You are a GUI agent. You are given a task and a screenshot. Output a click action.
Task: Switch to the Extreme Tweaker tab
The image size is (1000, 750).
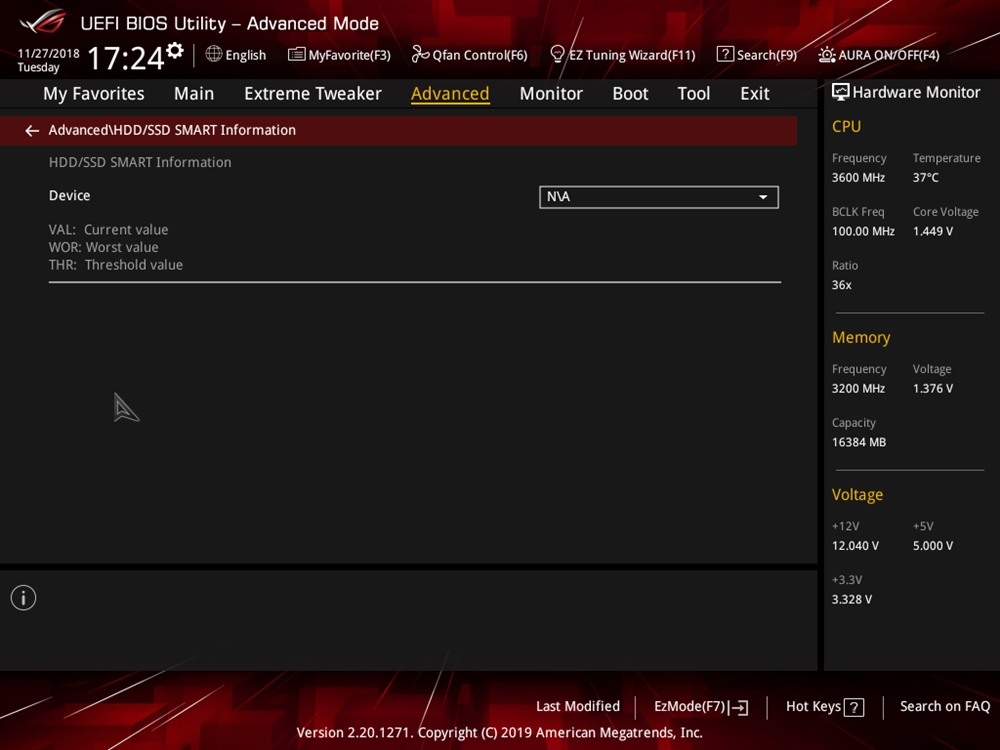tap(312, 94)
